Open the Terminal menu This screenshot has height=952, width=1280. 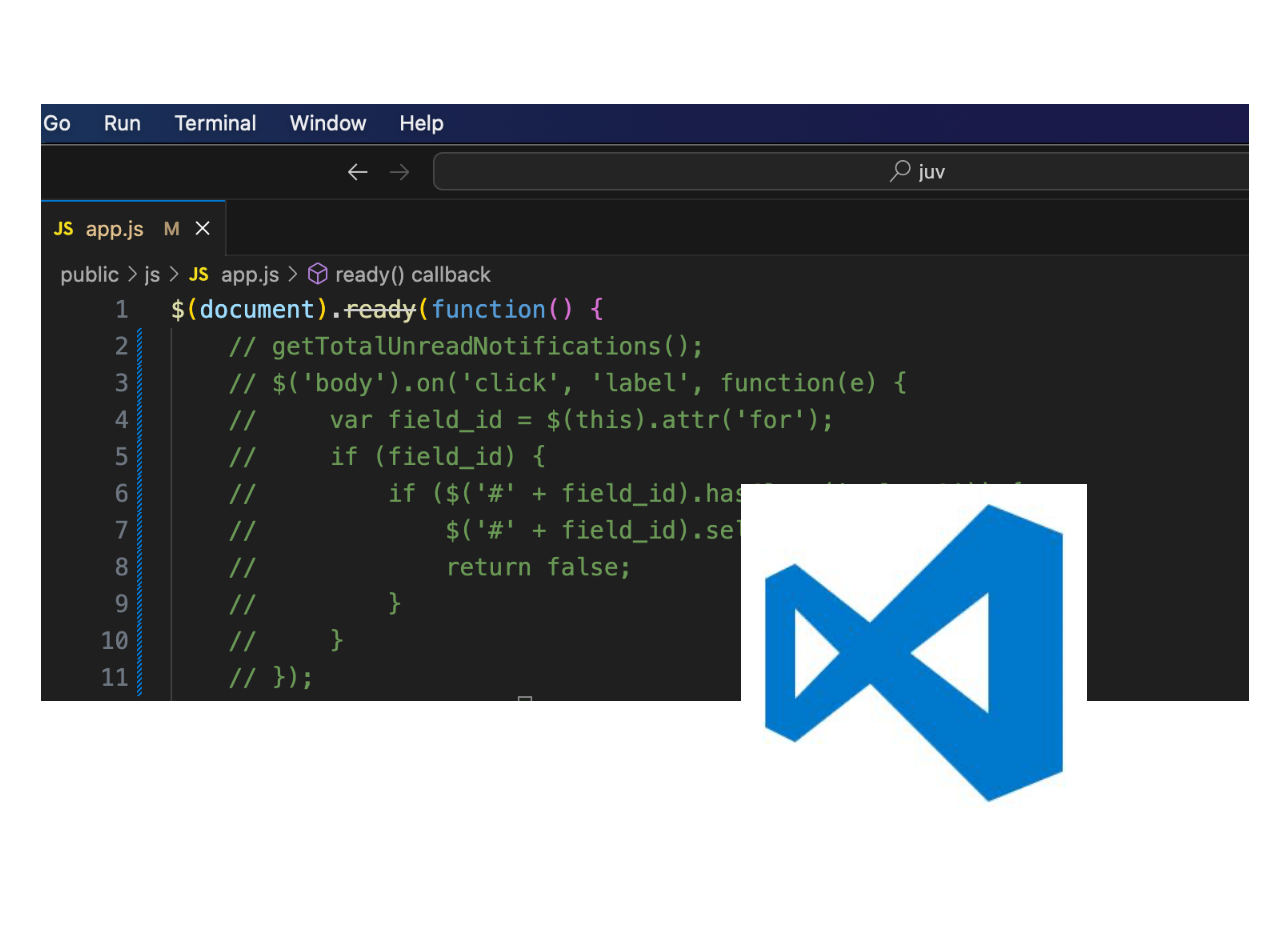(x=215, y=123)
